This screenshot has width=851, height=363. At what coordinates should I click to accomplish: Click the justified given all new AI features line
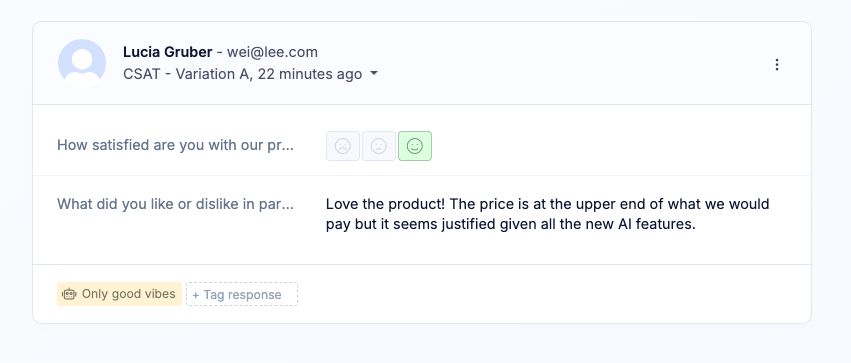tap(511, 224)
